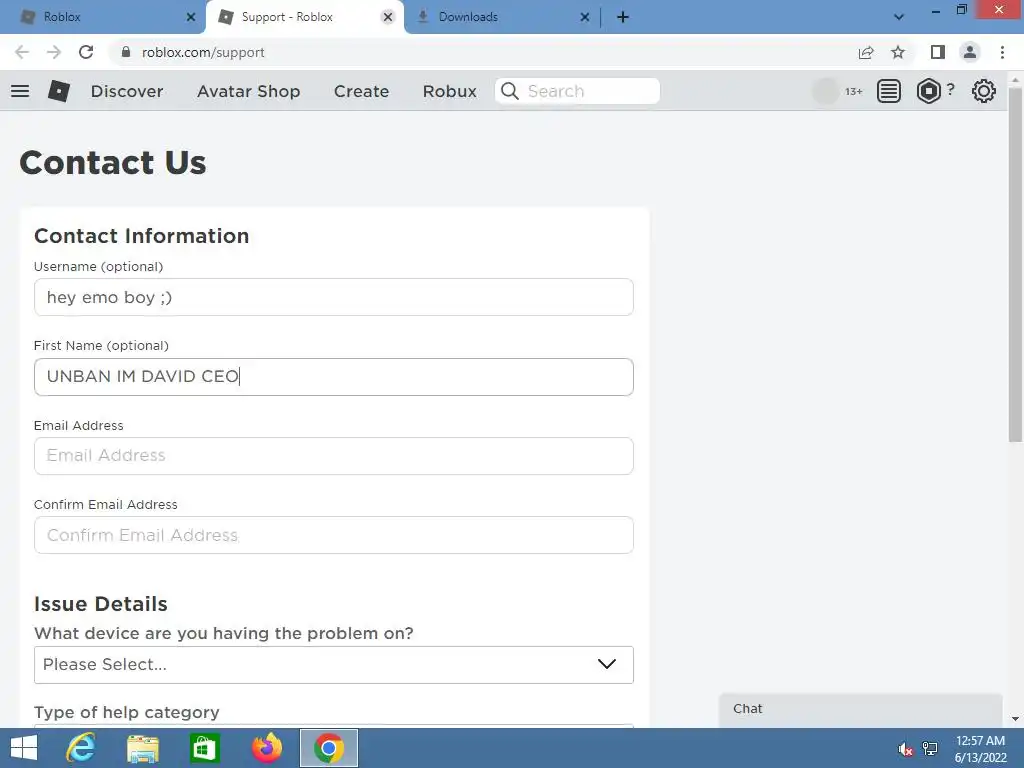The height and width of the screenshot is (768, 1024).
Task: Open the hamburger navigation menu
Action: tap(20, 91)
